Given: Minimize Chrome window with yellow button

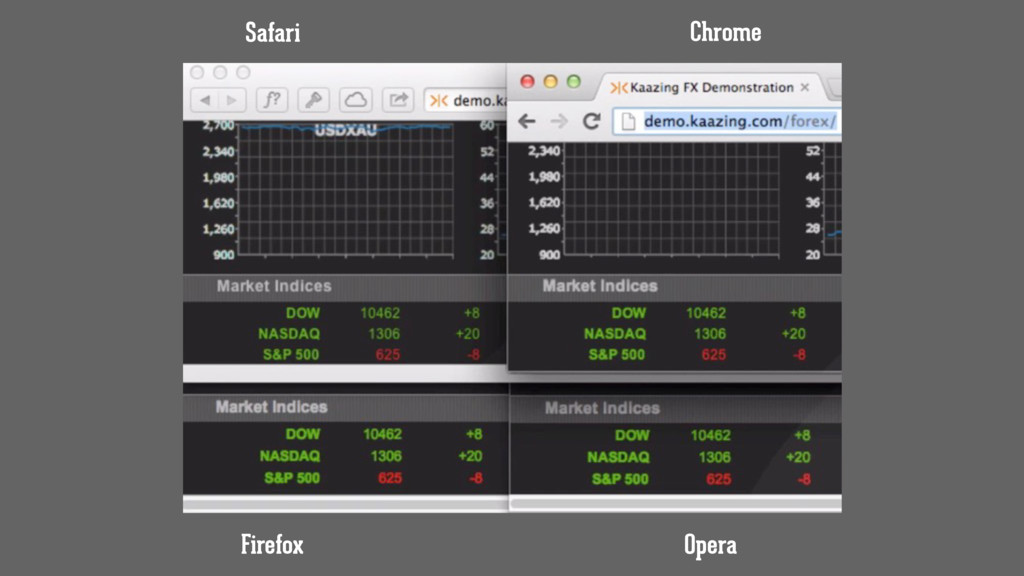Looking at the screenshot, I should [551, 81].
